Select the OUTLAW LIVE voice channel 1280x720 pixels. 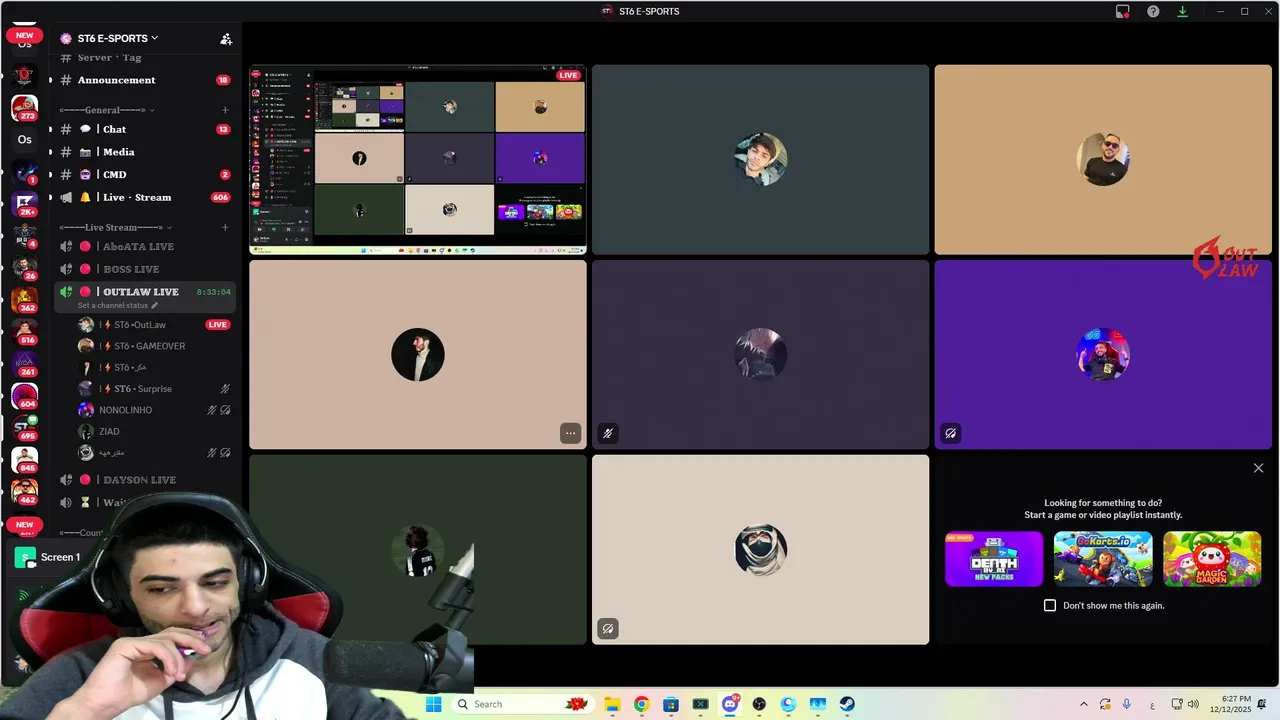point(145,291)
